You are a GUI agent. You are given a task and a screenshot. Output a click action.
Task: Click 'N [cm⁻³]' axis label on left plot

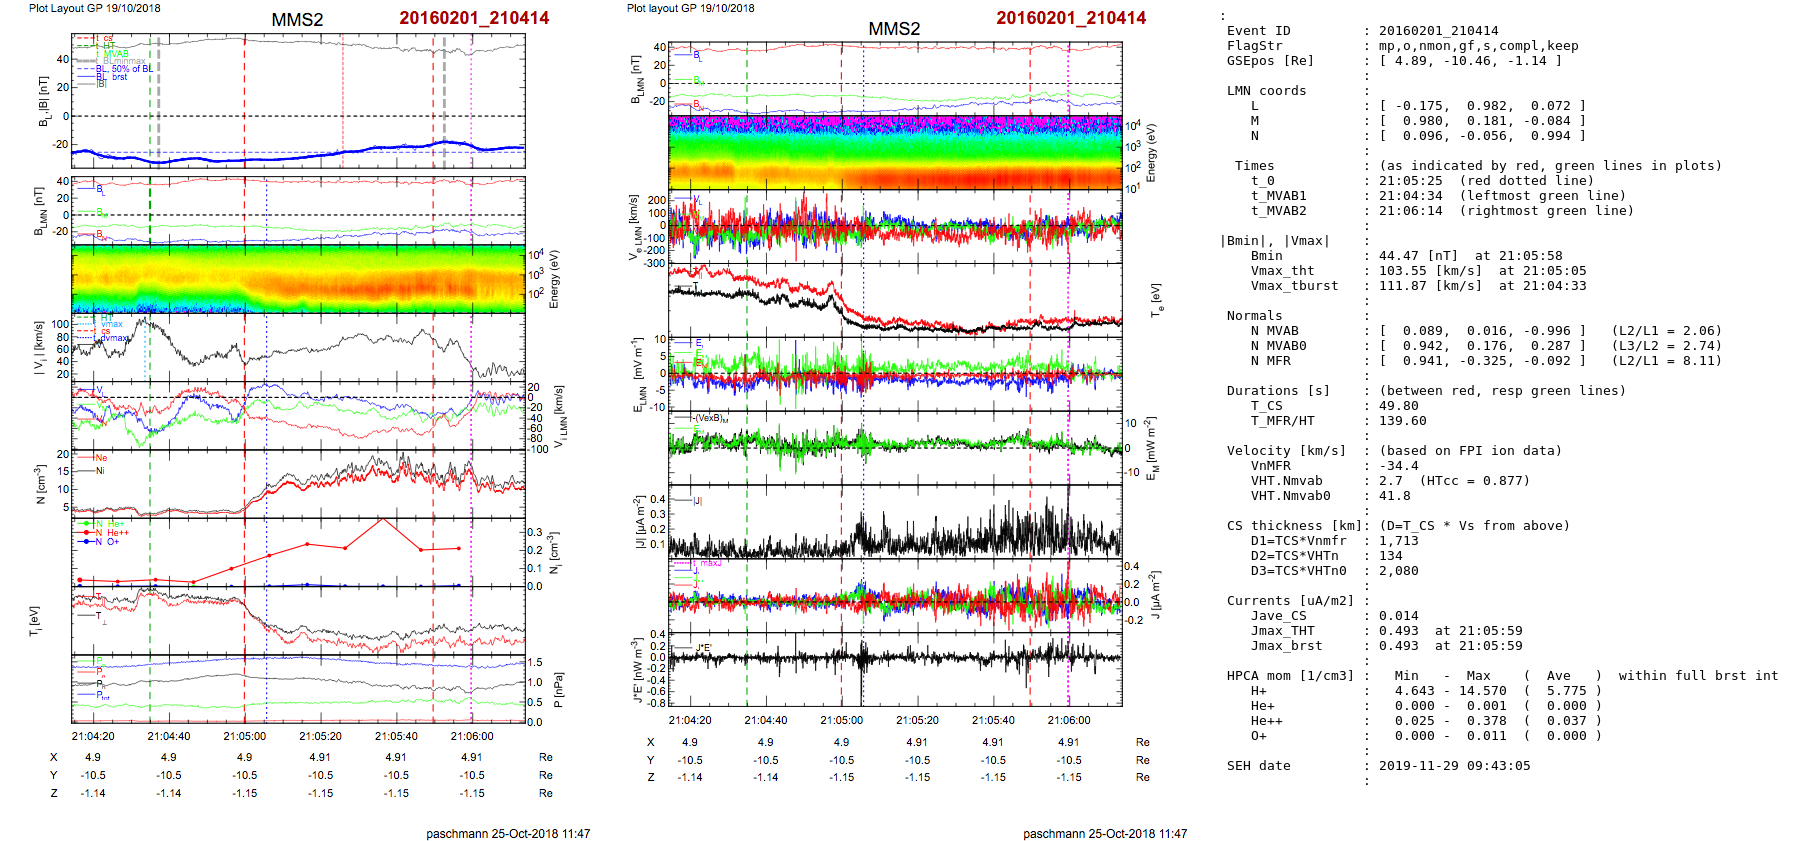(x=41, y=484)
